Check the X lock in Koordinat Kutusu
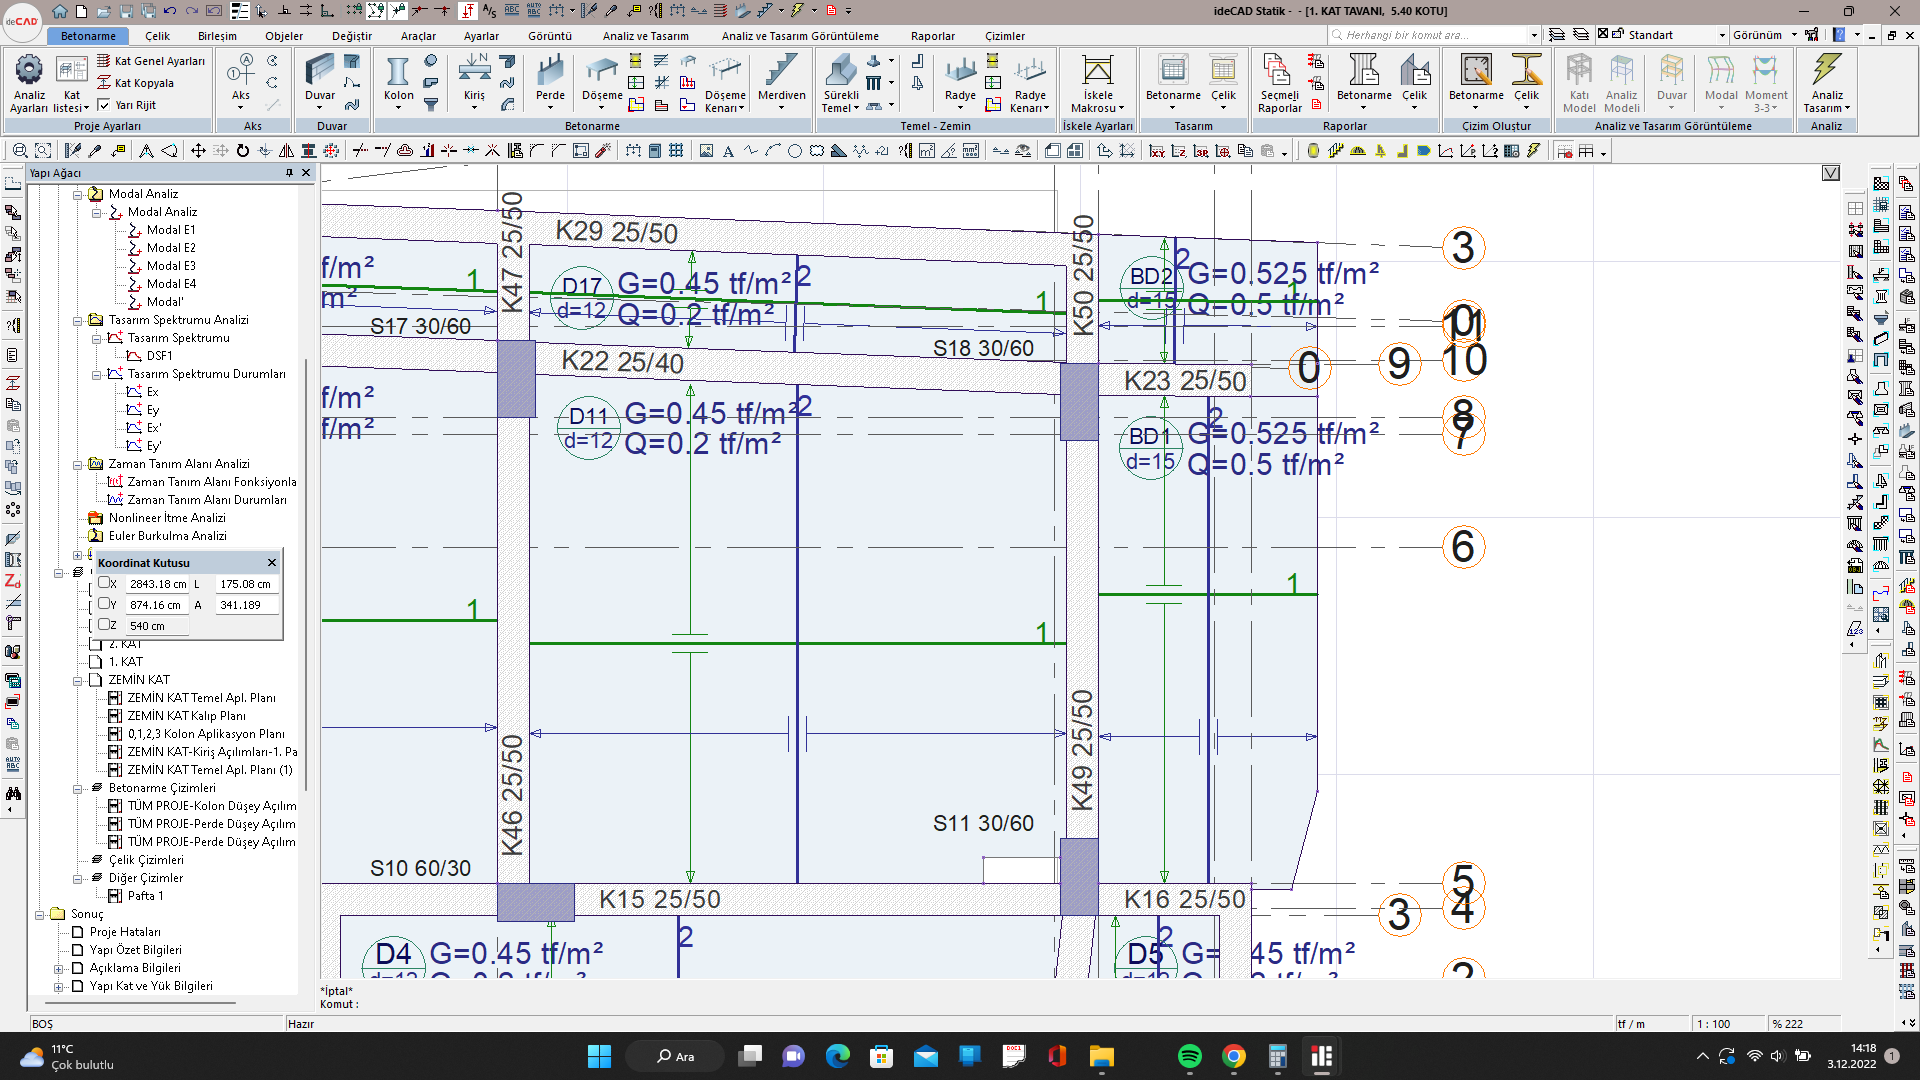Viewport: 1920px width, 1080px height. [104, 583]
